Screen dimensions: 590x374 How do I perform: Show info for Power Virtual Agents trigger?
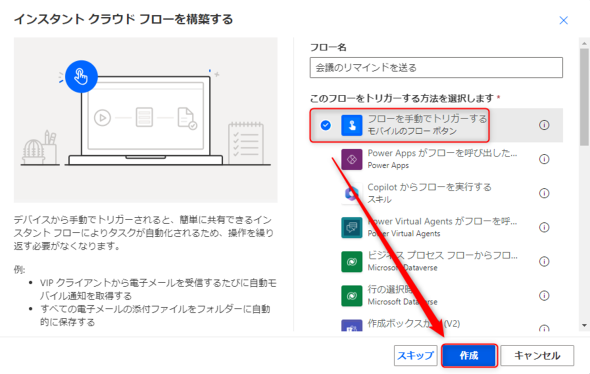(x=544, y=227)
